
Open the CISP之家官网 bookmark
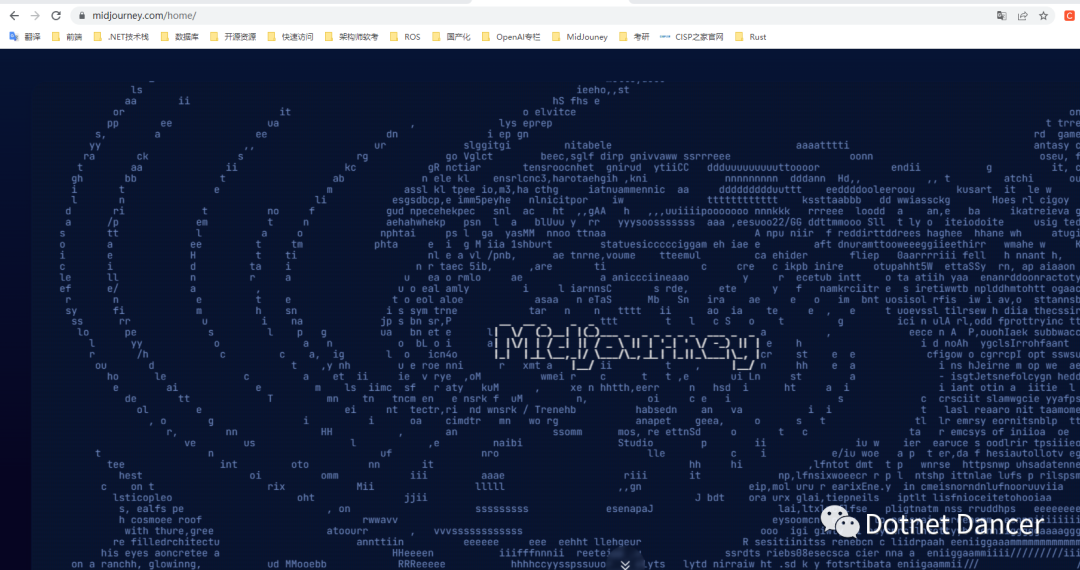click(x=692, y=36)
